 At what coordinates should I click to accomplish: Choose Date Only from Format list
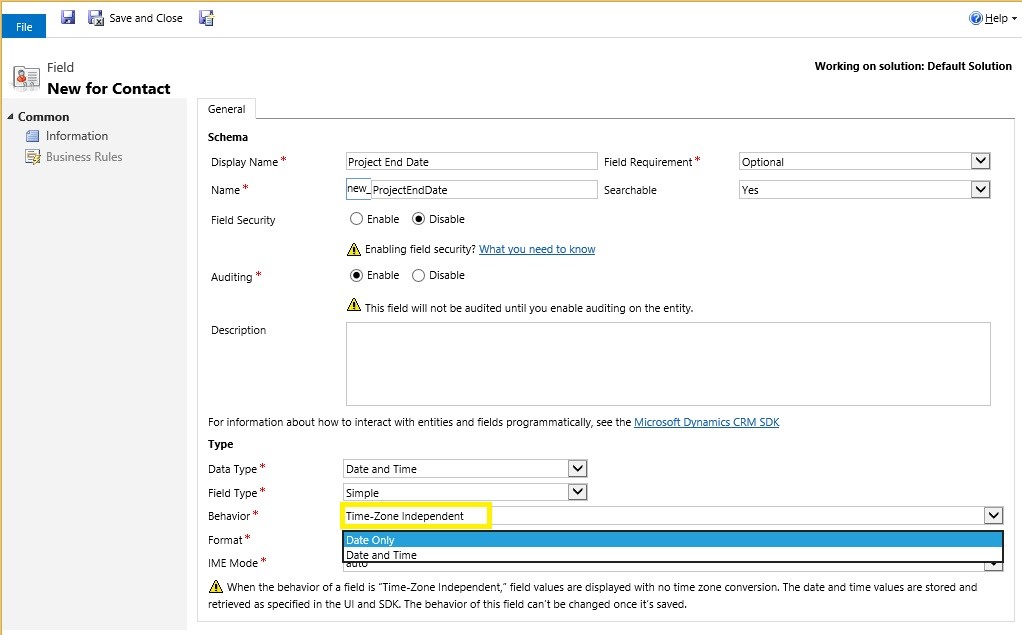pos(673,540)
